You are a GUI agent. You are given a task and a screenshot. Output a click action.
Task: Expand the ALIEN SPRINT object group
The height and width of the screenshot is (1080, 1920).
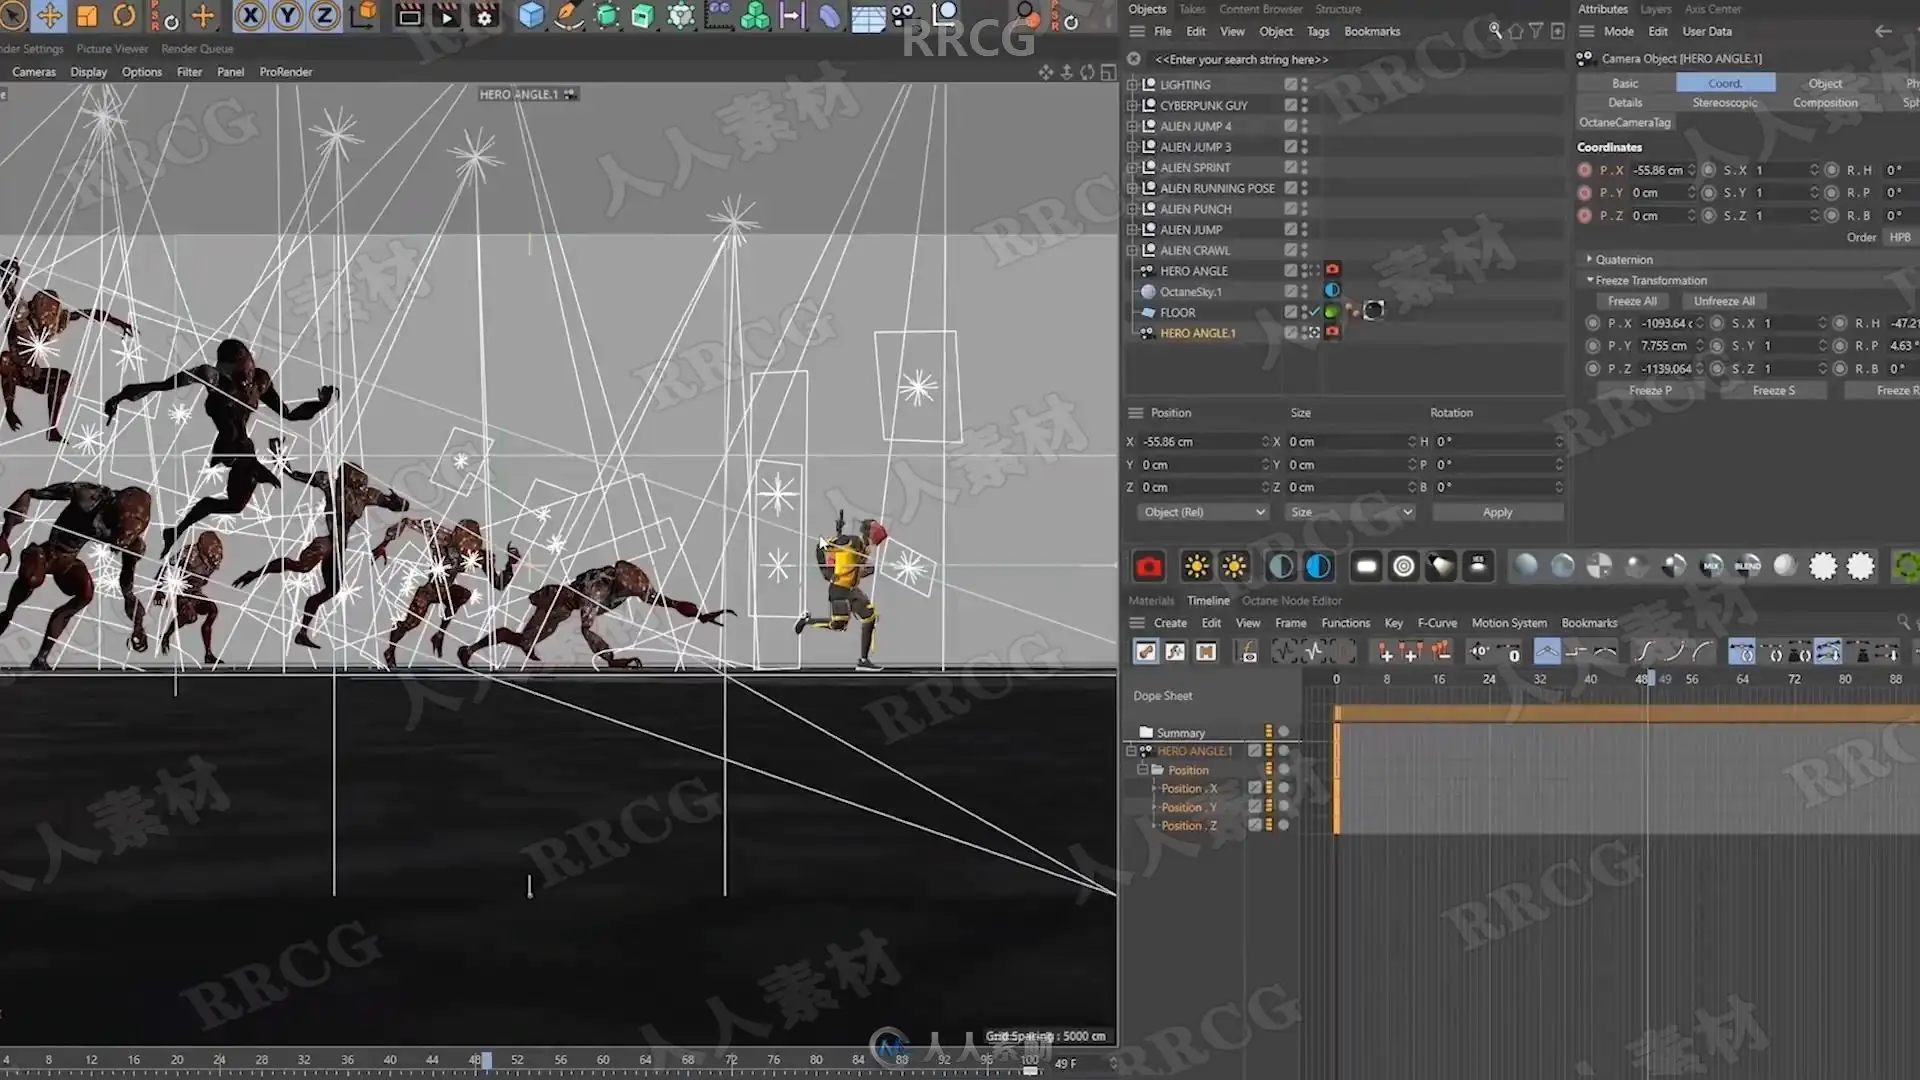click(1132, 168)
